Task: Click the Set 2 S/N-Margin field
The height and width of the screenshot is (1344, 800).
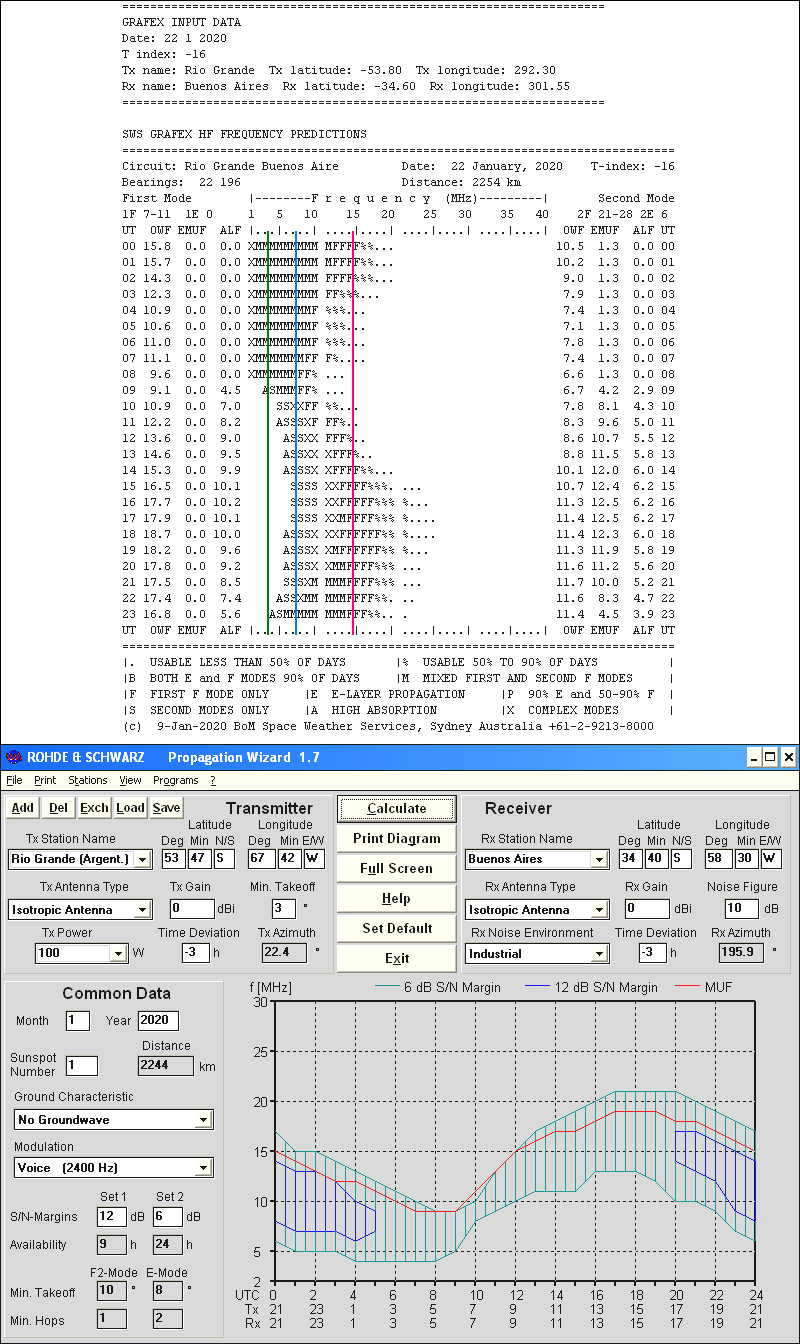Action: coord(168,1217)
